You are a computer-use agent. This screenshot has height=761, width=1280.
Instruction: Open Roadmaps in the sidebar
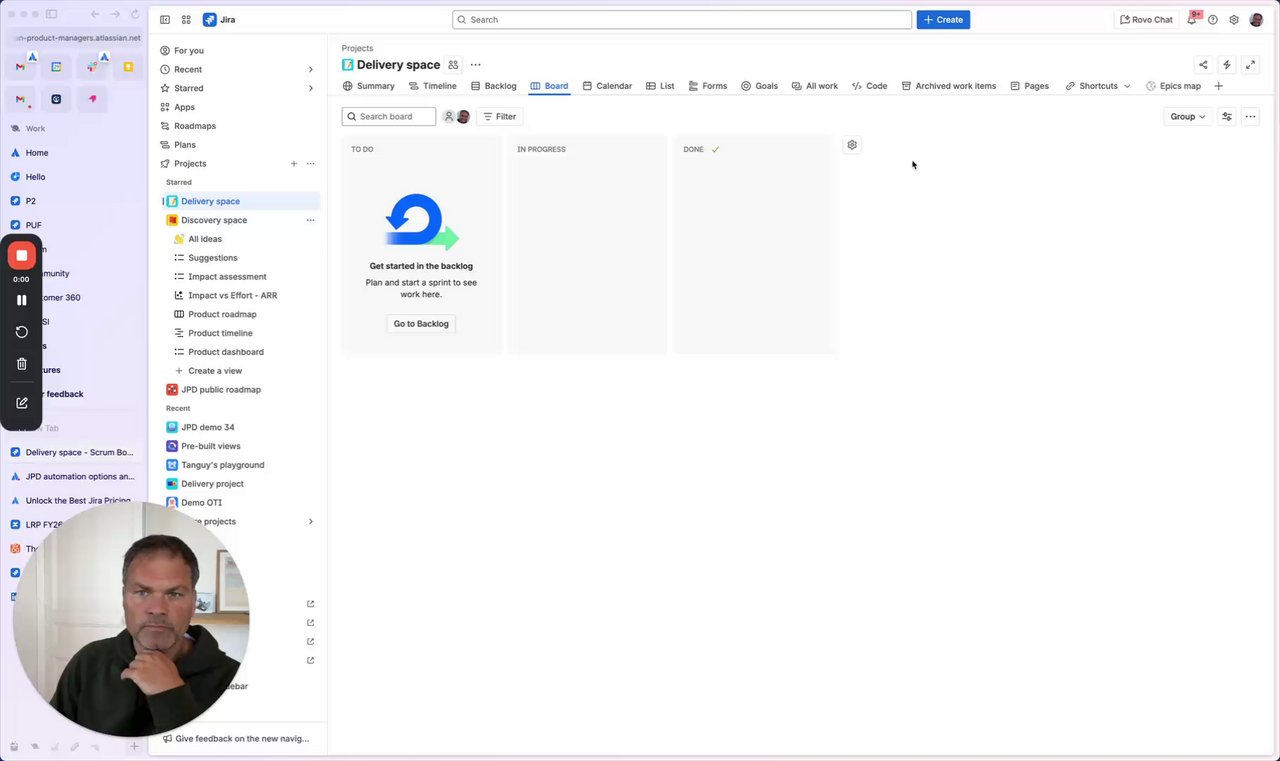[x=195, y=126]
